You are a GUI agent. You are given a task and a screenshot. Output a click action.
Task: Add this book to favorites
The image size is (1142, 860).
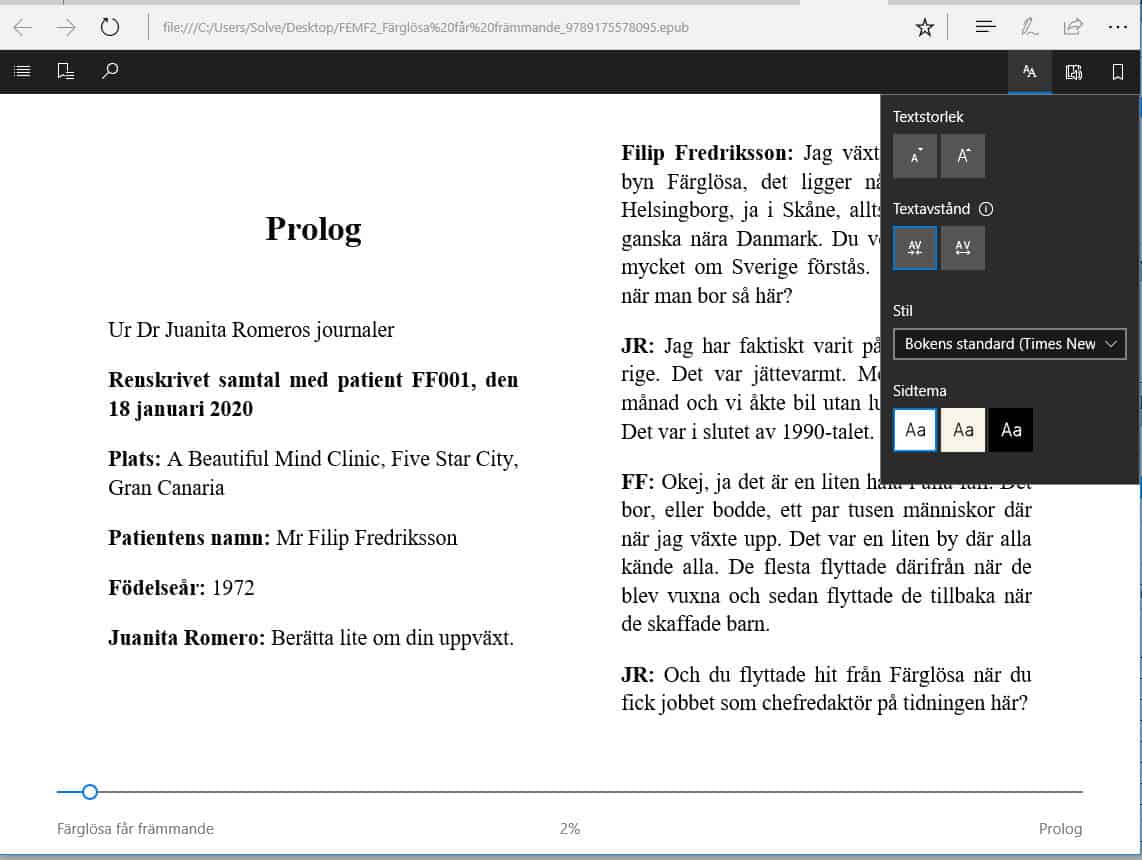click(x=925, y=28)
